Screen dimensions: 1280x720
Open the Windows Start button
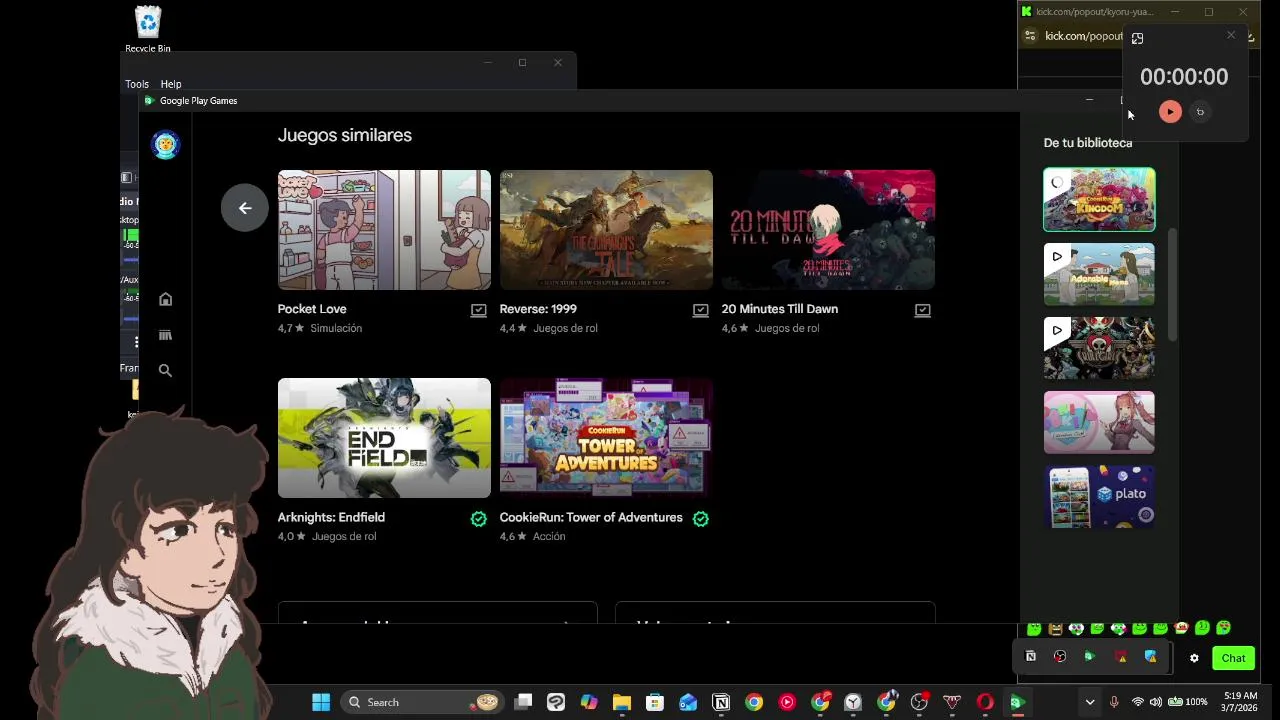click(x=321, y=702)
